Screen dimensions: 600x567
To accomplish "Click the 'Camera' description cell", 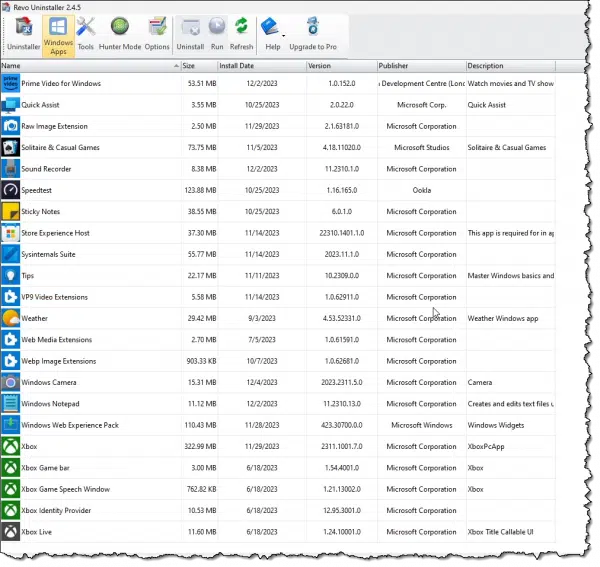I will point(479,382).
